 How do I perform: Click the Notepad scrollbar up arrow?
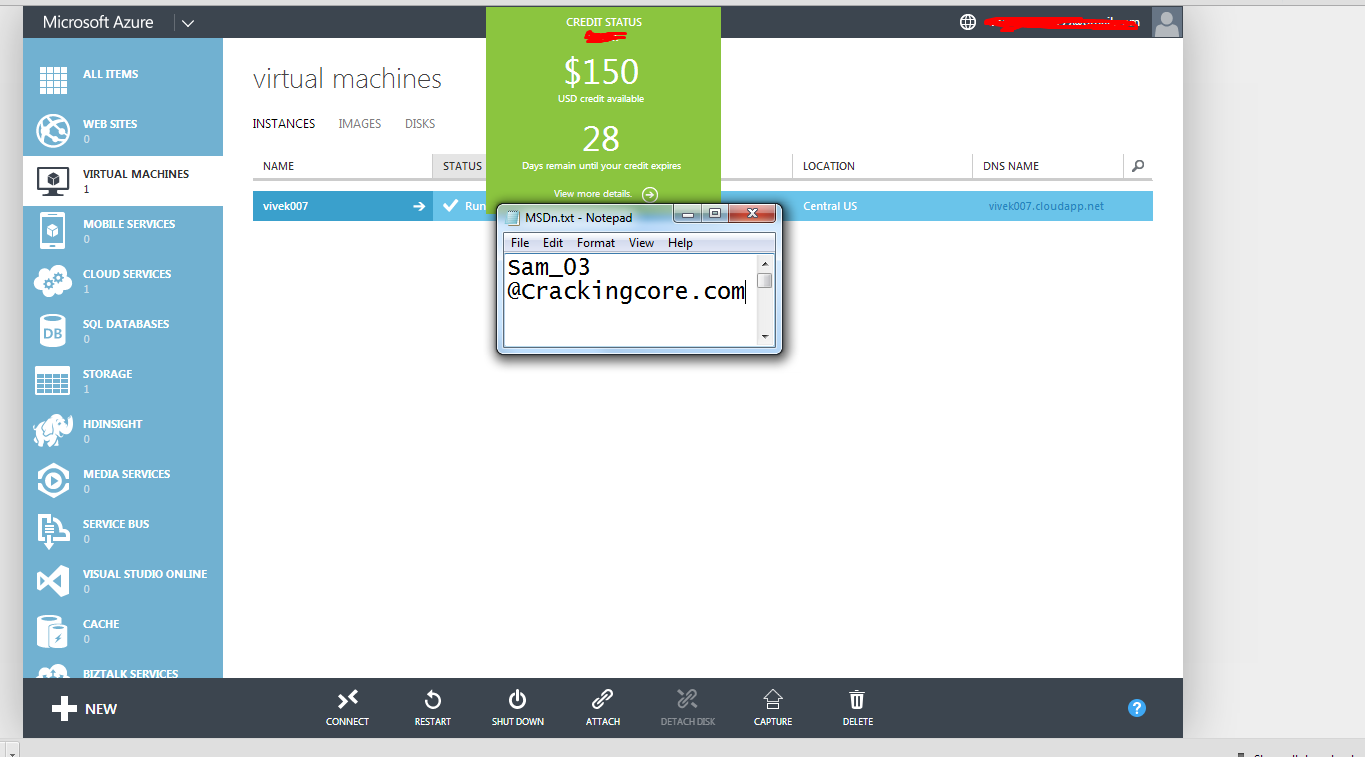pos(765,262)
